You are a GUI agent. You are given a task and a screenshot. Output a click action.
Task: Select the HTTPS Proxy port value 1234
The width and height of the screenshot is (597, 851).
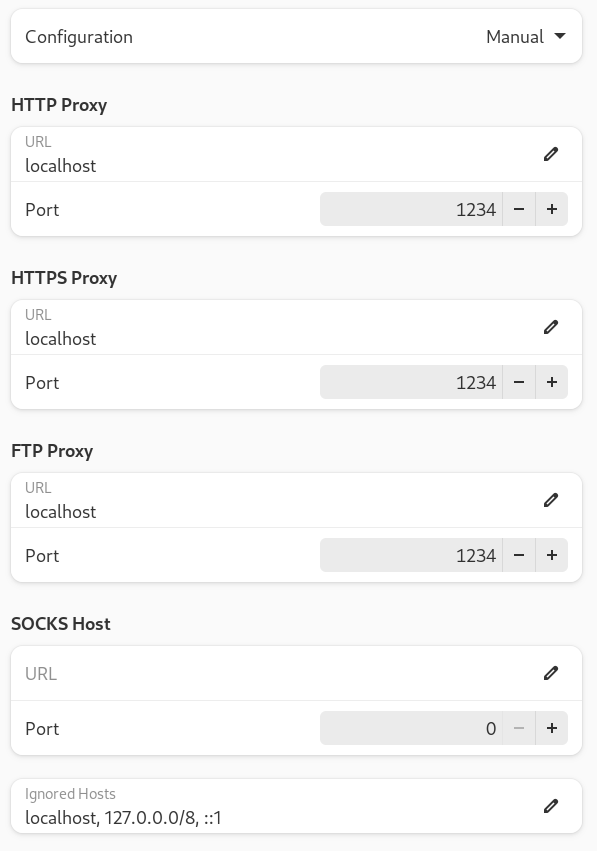click(477, 382)
